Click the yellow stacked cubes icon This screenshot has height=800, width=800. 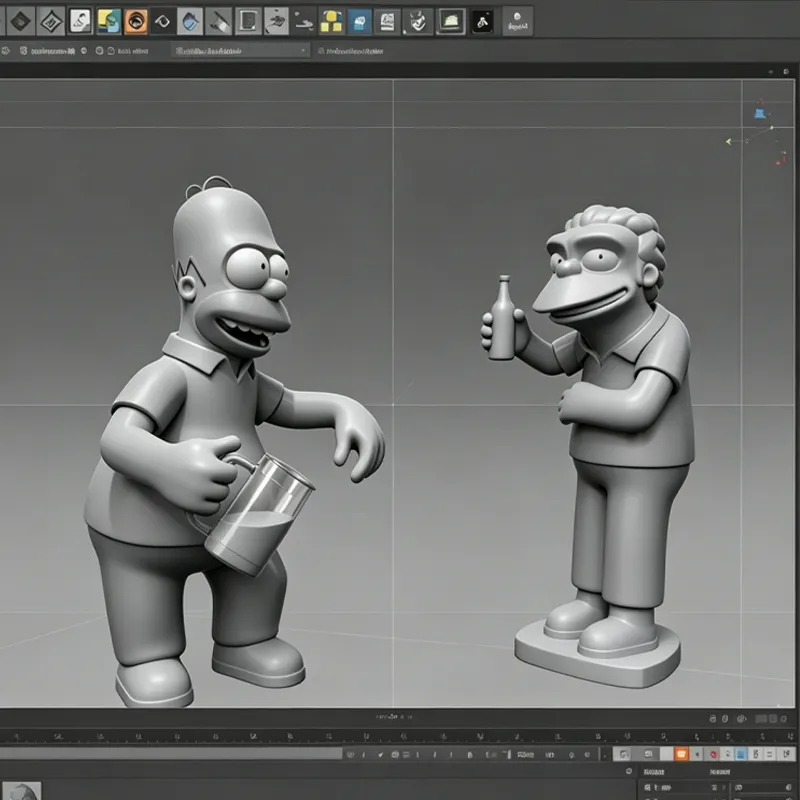click(331, 21)
